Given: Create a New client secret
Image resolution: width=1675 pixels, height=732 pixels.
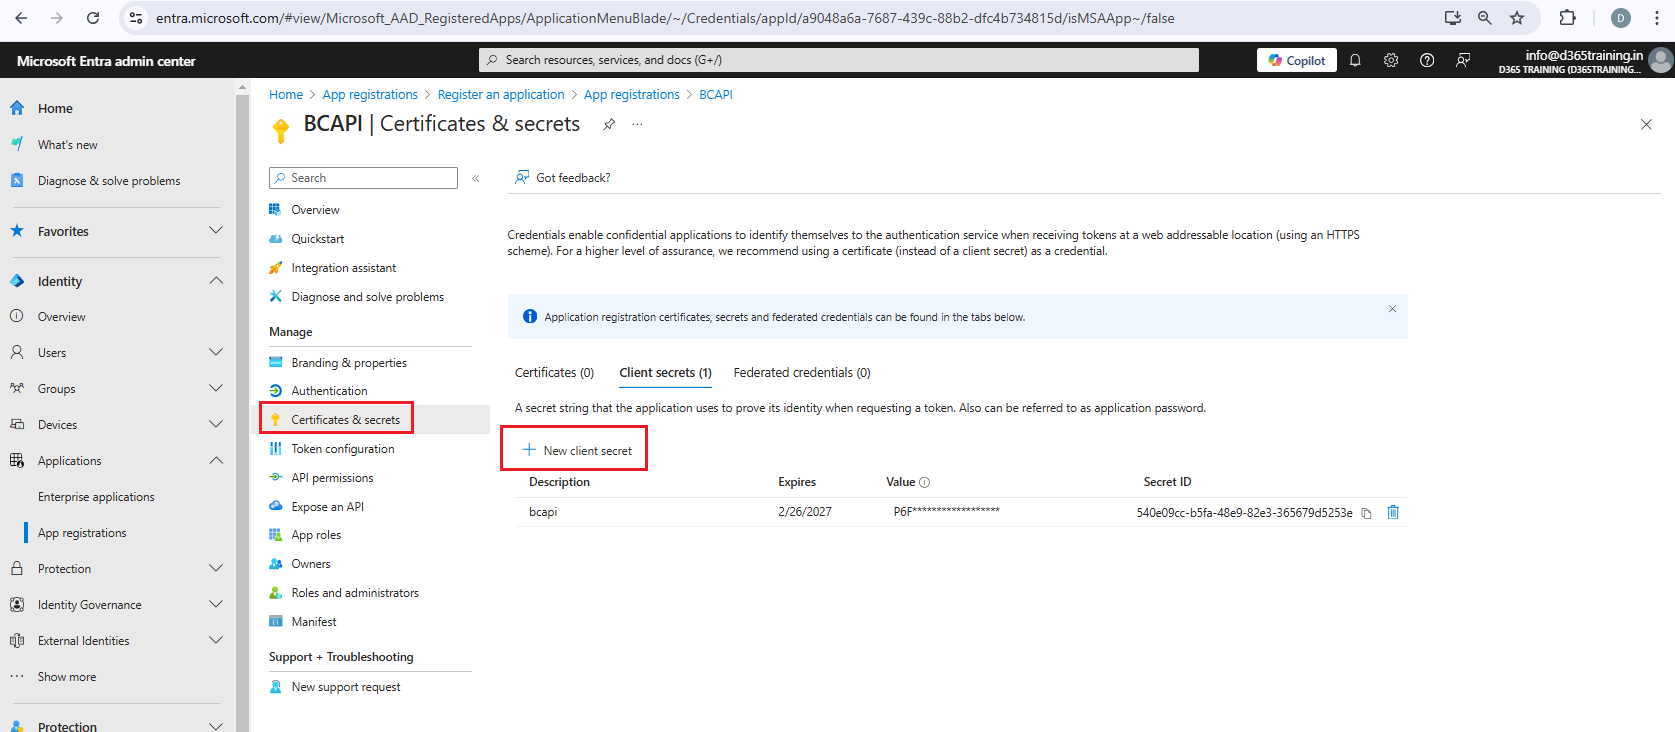Looking at the screenshot, I should [577, 450].
